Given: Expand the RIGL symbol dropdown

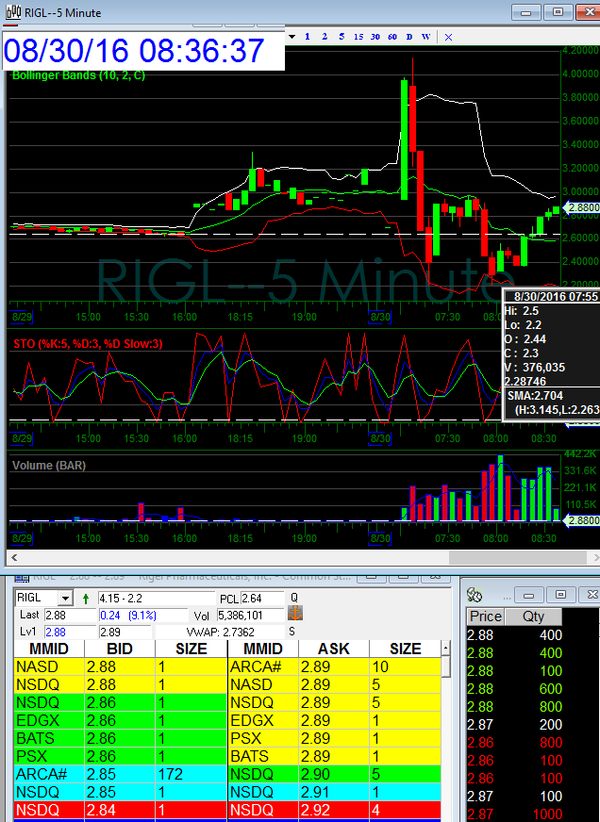Looking at the screenshot, I should pos(65,598).
